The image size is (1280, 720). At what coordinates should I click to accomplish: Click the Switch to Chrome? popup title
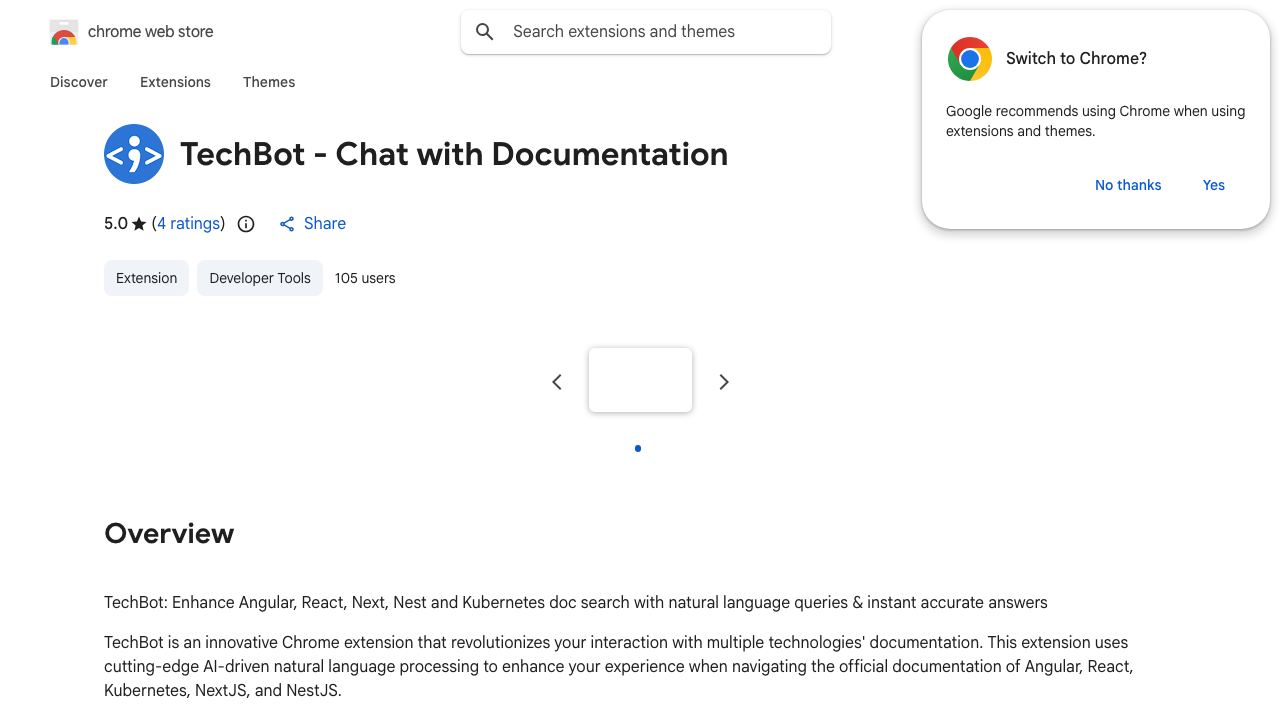1076,58
